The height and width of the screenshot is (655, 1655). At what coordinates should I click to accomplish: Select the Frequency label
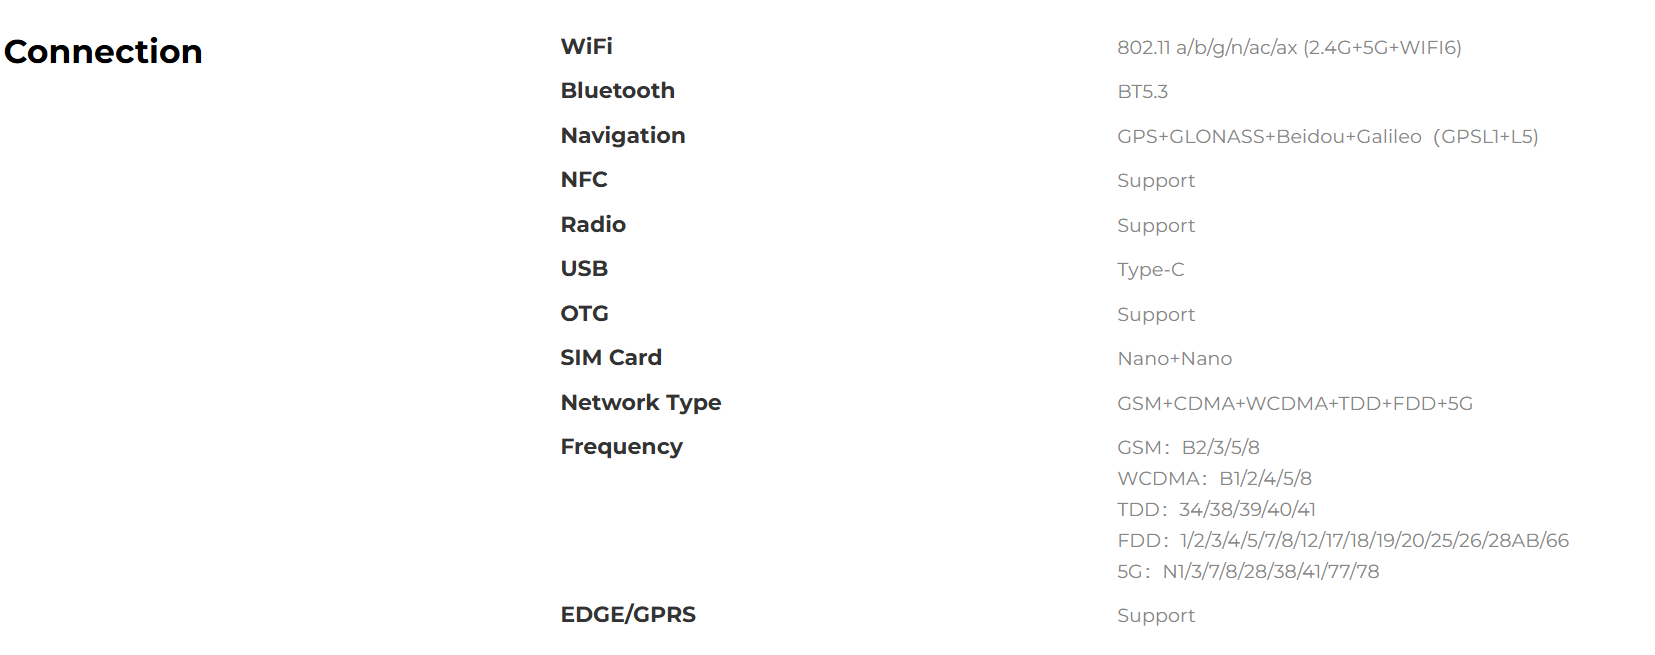pyautogui.click(x=621, y=446)
